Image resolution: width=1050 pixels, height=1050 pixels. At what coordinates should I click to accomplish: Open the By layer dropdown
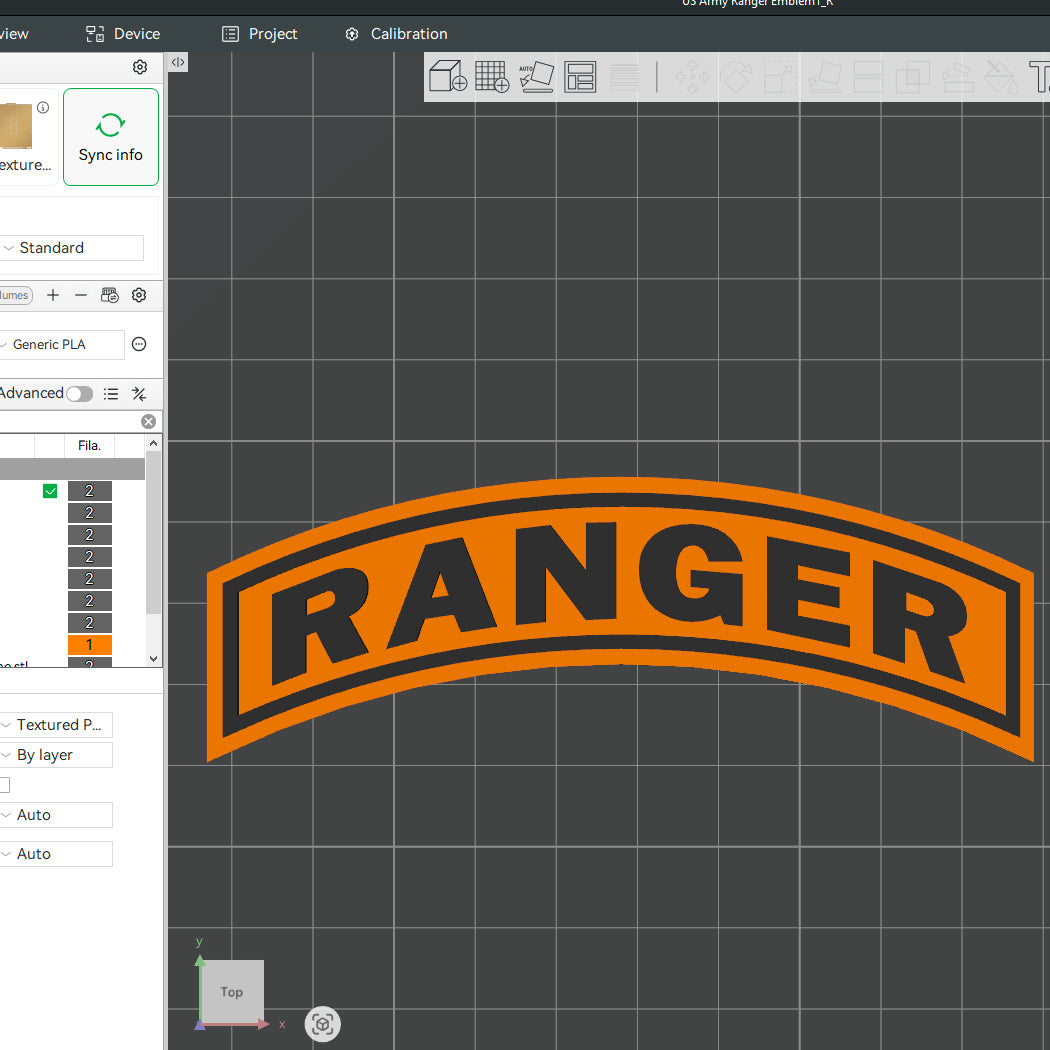56,755
